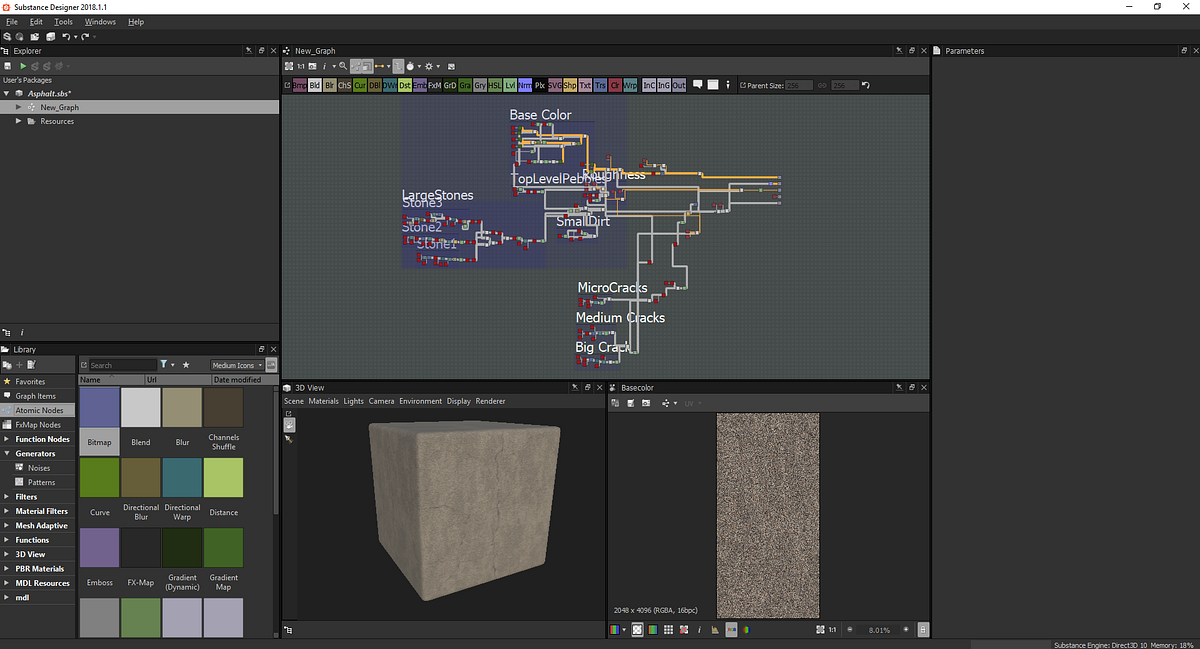Viewport: 1200px width, 649px height.
Task: Click the fit-all icon in the graph toolbar
Action: pyautogui.click(x=290, y=67)
